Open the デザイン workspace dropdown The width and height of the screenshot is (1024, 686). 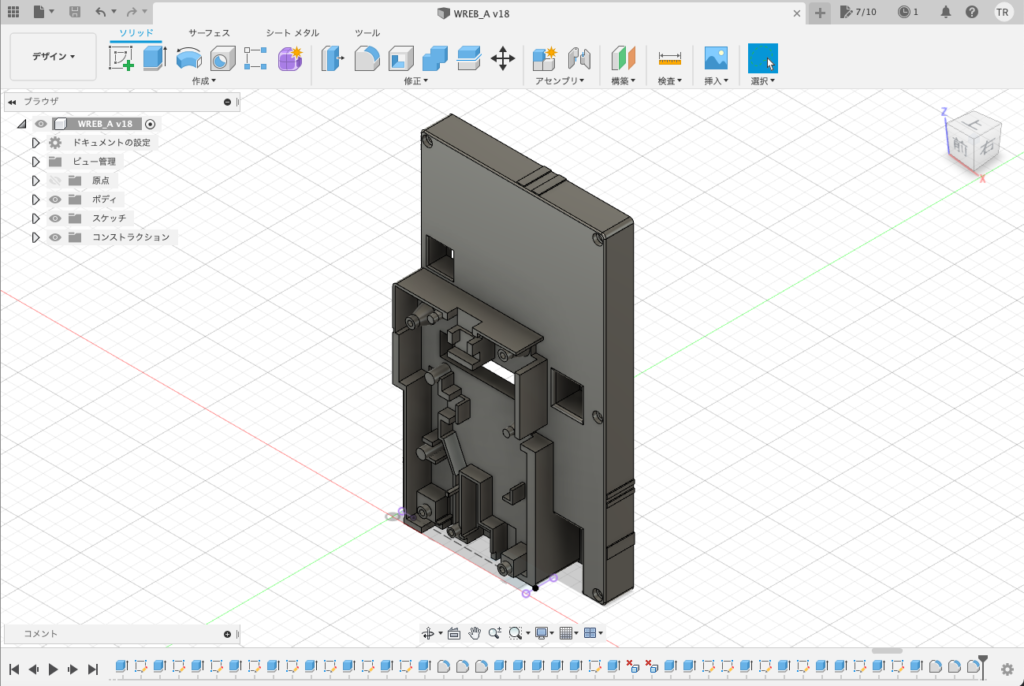[x=53, y=57]
